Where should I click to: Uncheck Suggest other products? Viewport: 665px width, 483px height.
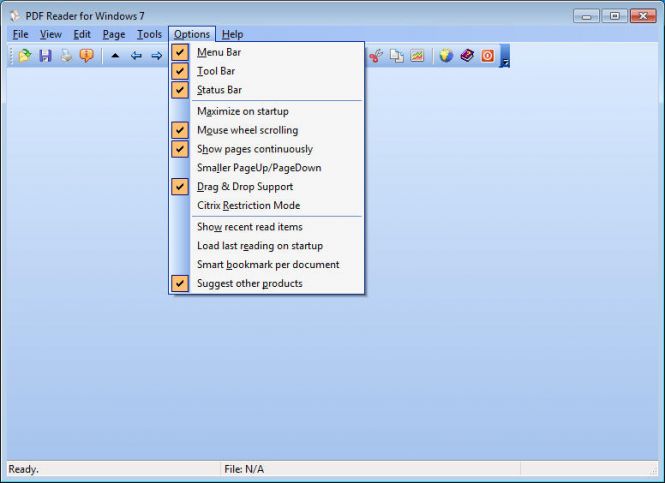coord(266,283)
